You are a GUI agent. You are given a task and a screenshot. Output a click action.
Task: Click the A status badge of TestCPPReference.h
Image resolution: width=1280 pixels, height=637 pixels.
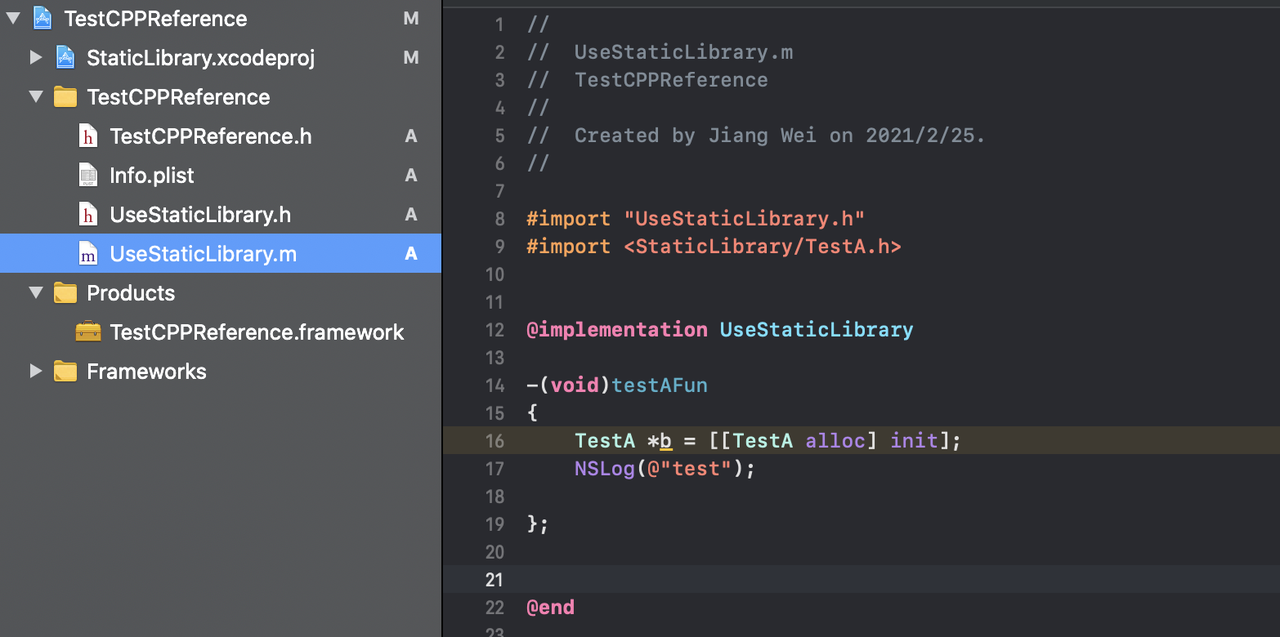(x=411, y=136)
